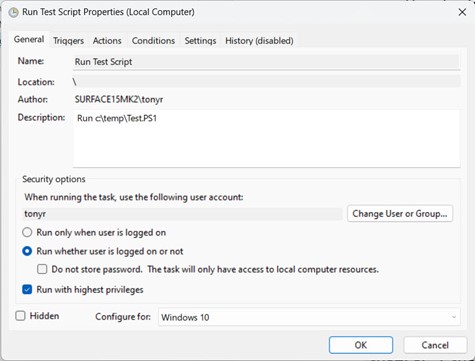Image resolution: width=475 pixels, height=361 pixels.
Task: Close the Run Test Script Properties dialog
Action: [x=462, y=12]
